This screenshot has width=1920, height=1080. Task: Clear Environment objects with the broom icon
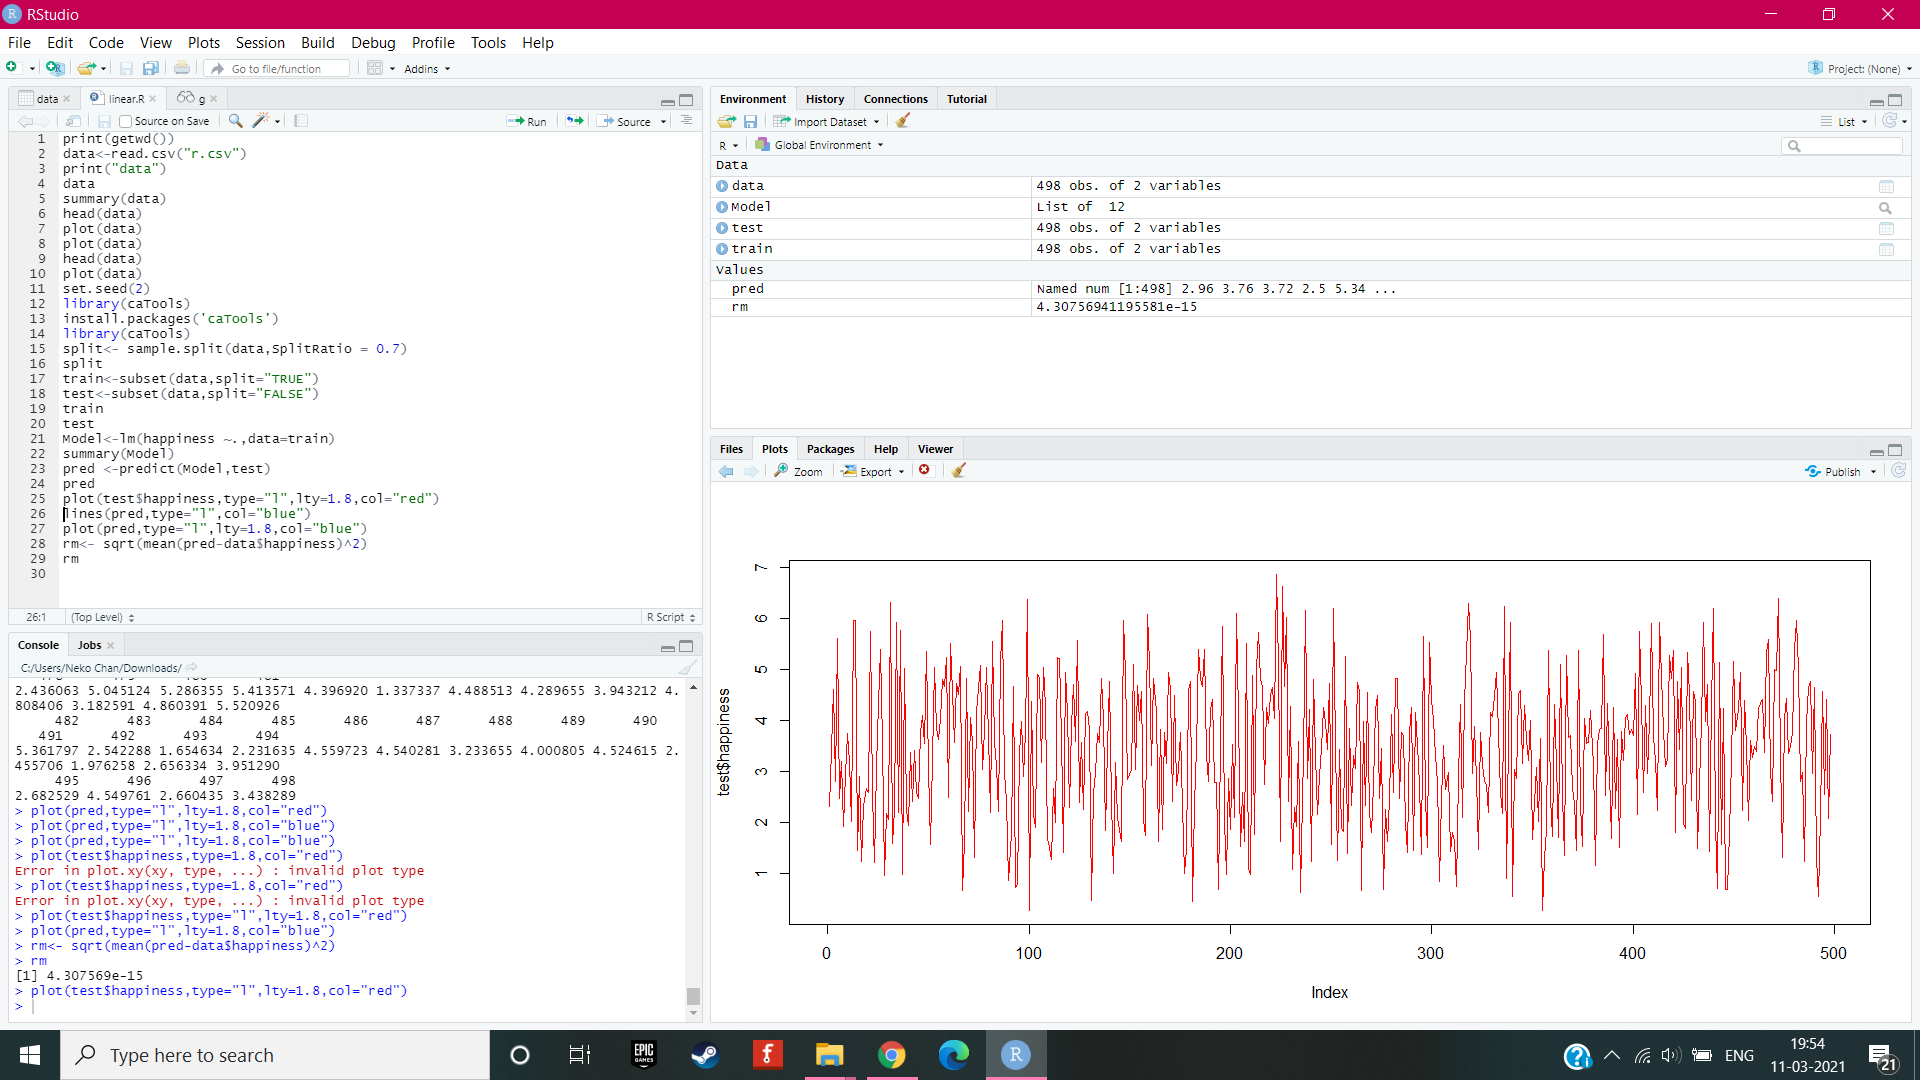(903, 120)
